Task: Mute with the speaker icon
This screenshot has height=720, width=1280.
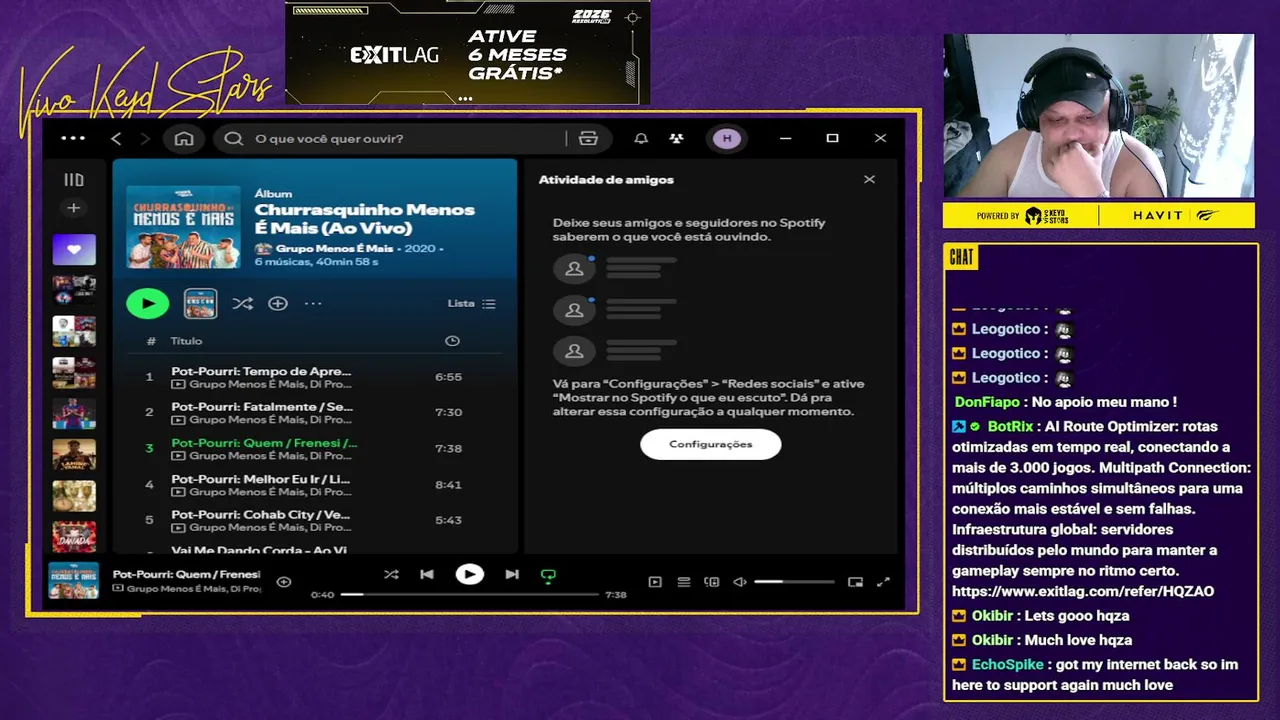Action: [x=740, y=582]
